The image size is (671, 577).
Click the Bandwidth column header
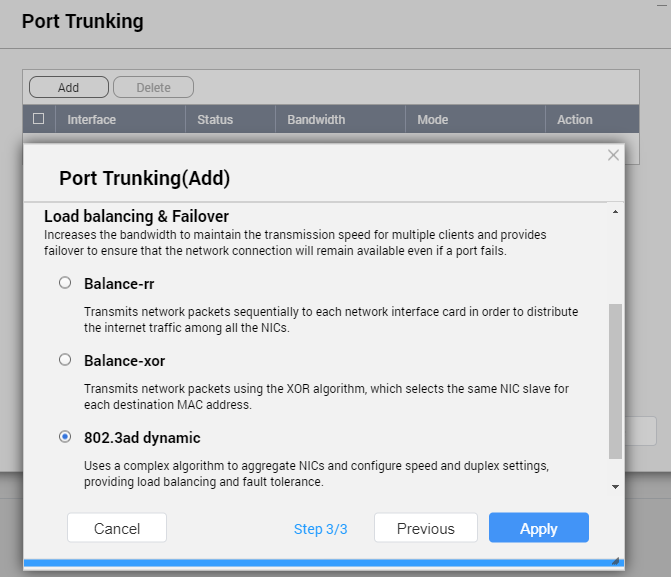pyautogui.click(x=316, y=120)
